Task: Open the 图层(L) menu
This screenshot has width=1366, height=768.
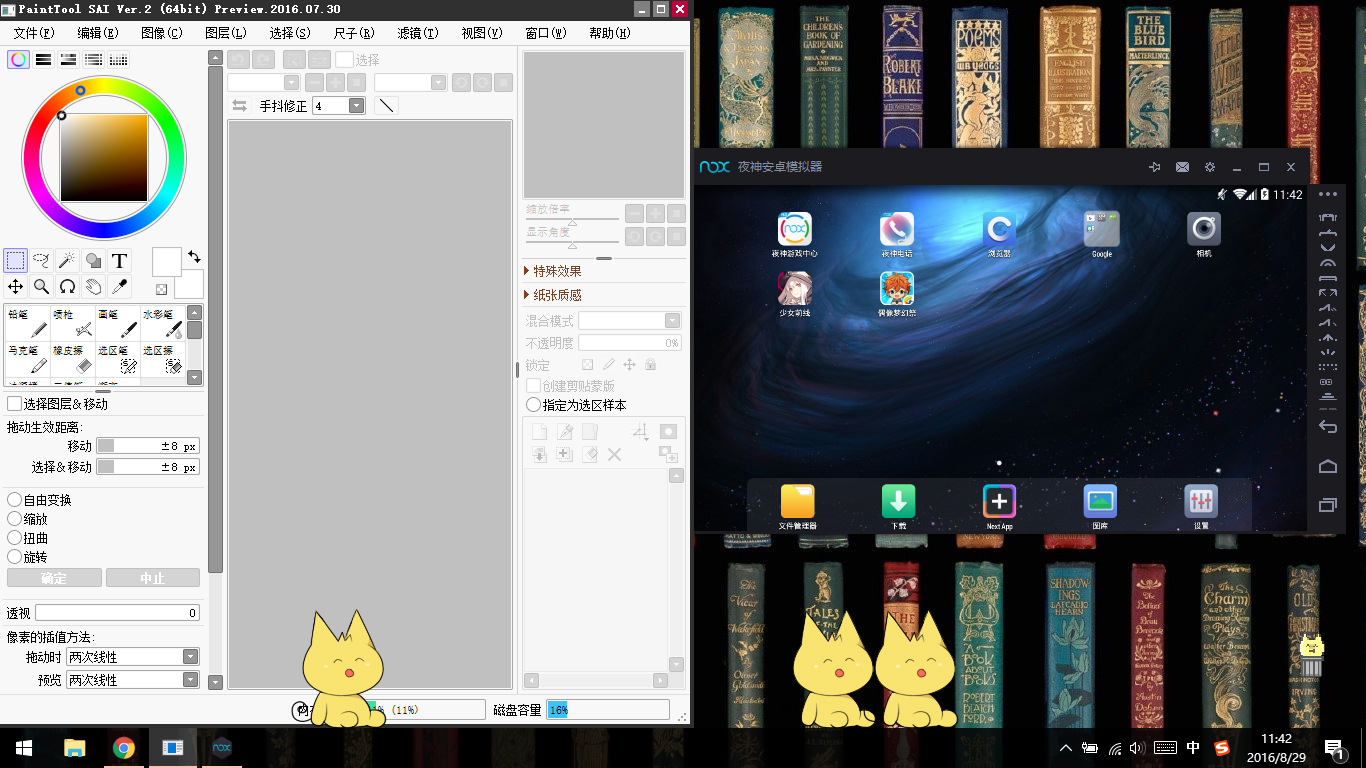Action: click(225, 33)
